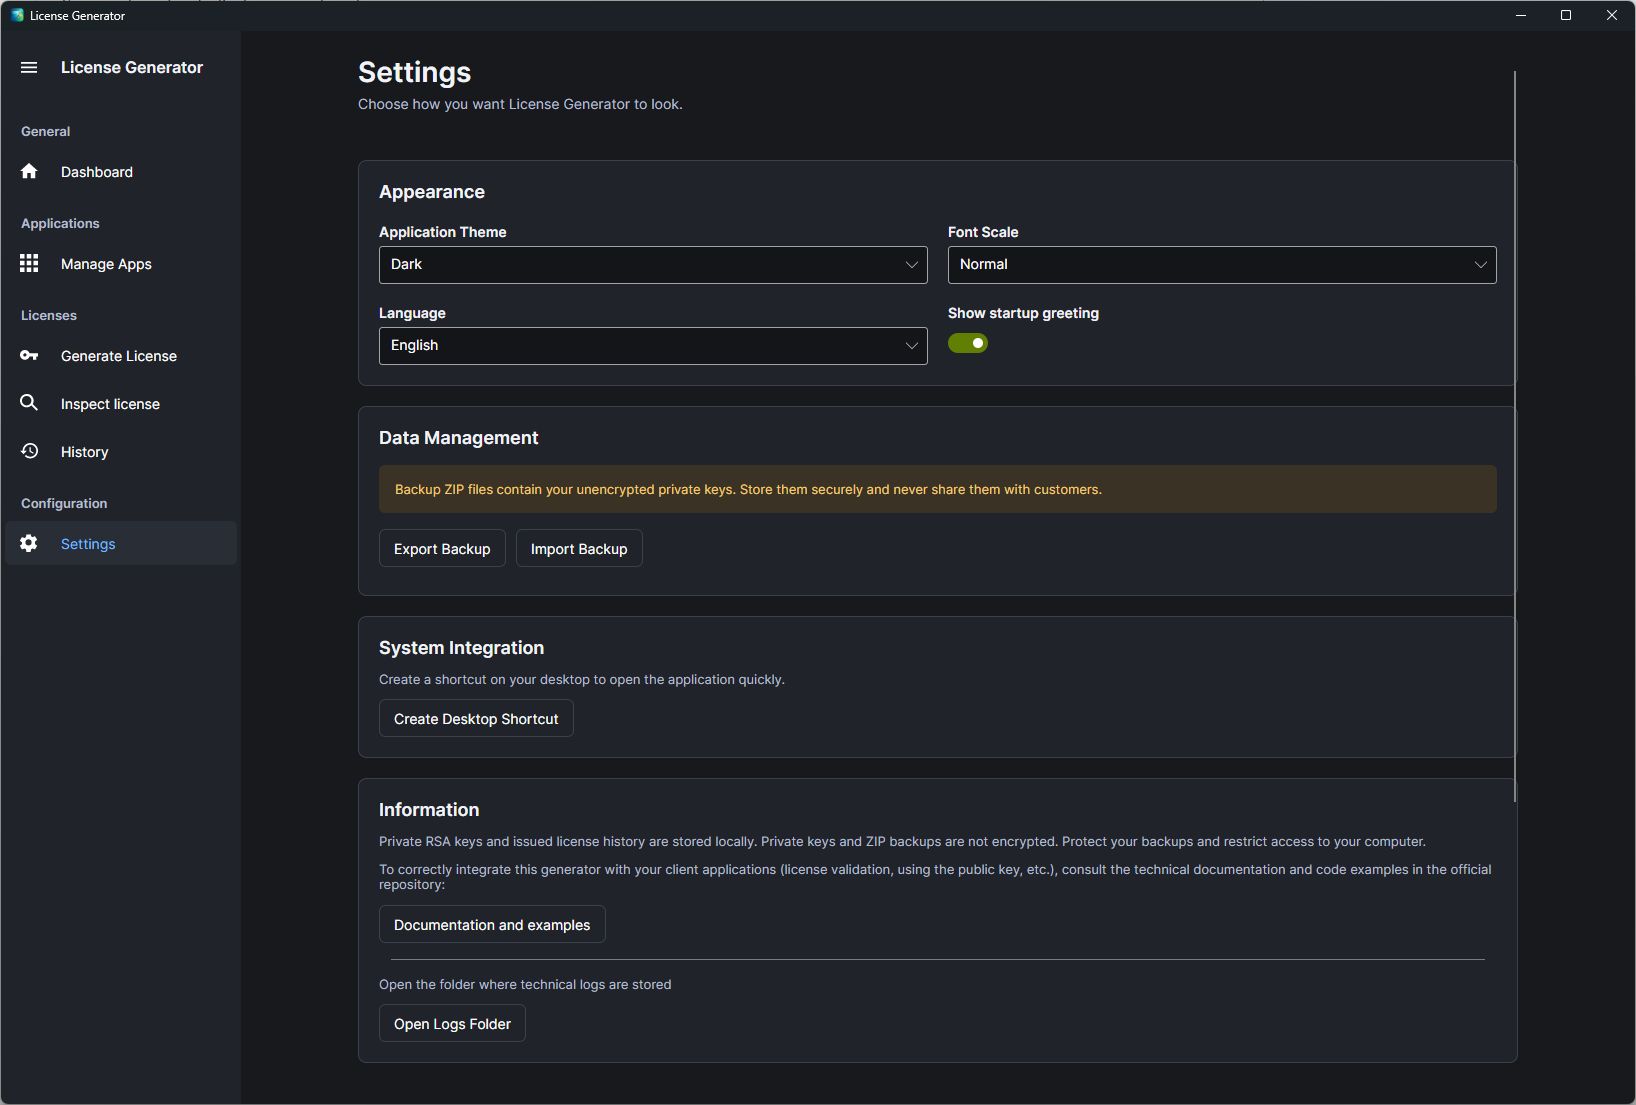Click the Data Management heading
The image size is (1636, 1105).
pyautogui.click(x=458, y=438)
